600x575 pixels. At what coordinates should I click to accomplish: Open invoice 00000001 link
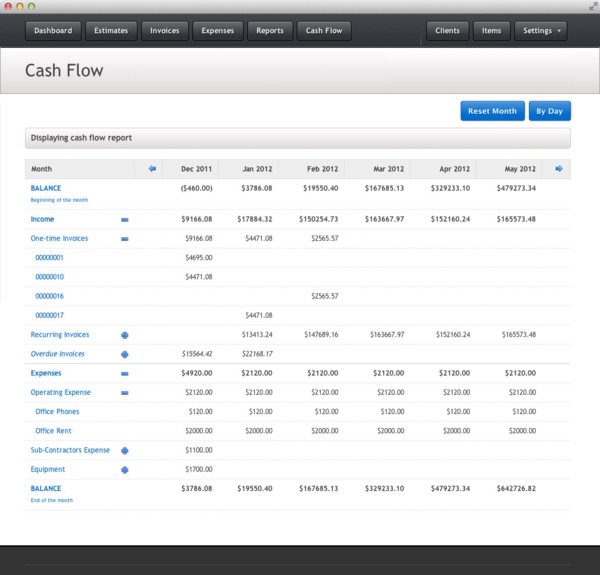click(50, 258)
